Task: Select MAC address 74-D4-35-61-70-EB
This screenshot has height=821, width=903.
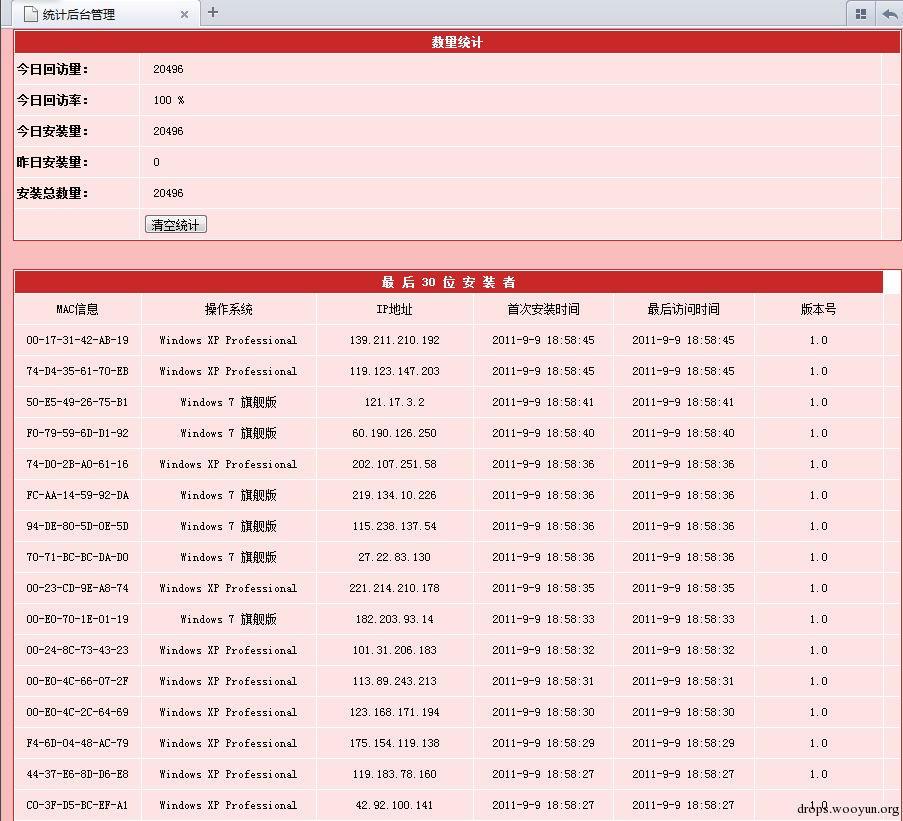Action: pyautogui.click(x=78, y=371)
